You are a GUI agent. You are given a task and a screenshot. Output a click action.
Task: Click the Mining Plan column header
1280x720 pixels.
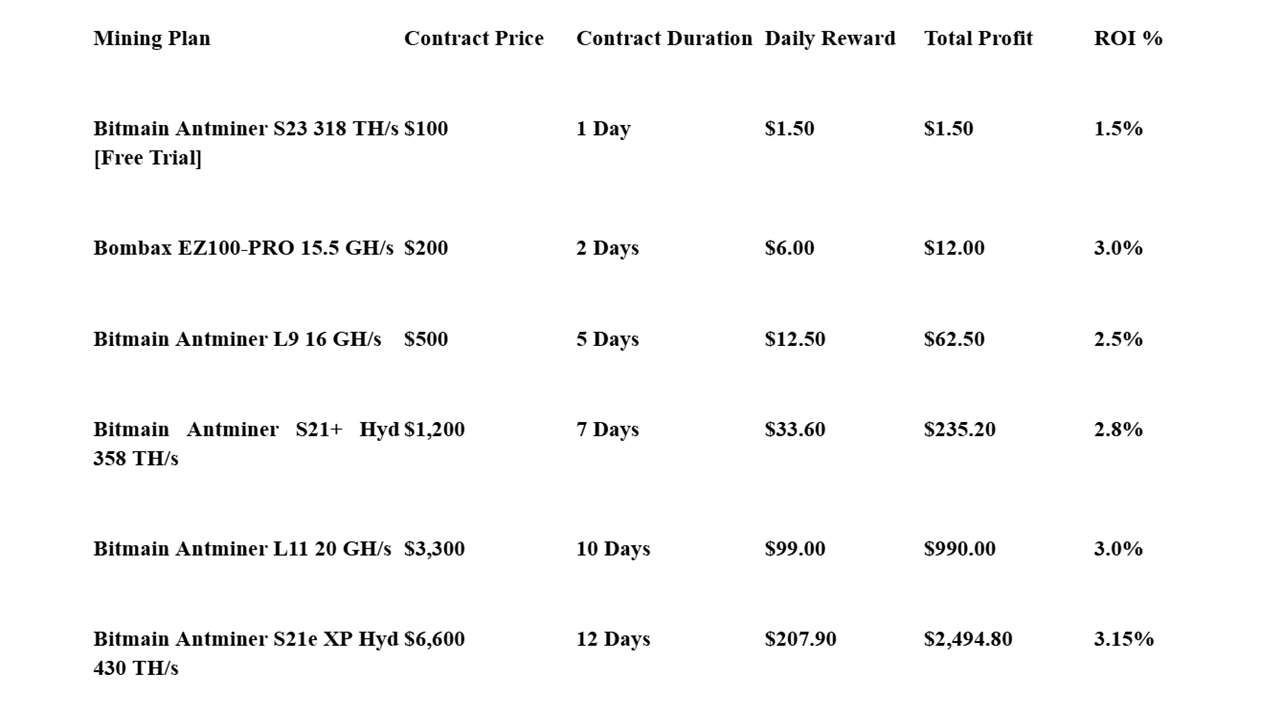152,38
